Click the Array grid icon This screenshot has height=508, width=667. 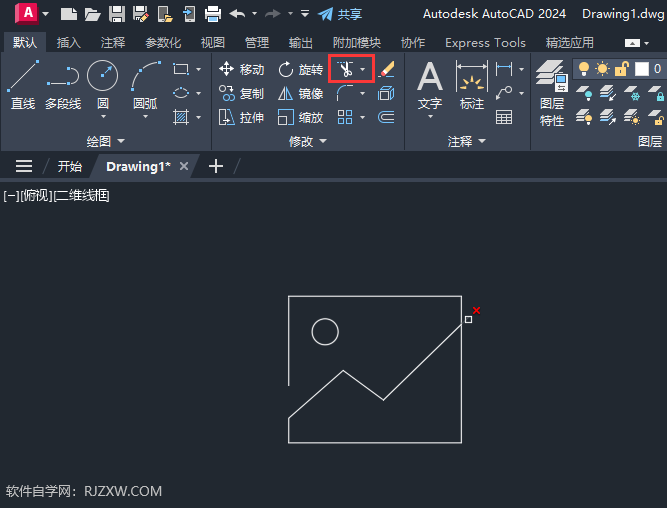(345, 117)
